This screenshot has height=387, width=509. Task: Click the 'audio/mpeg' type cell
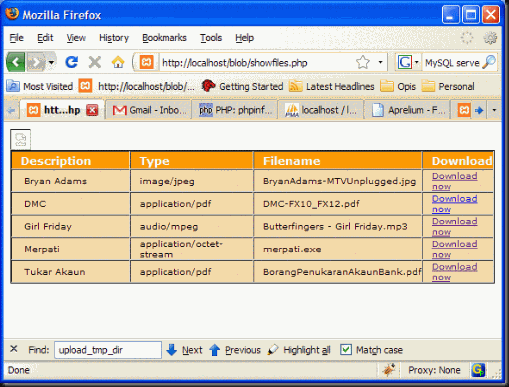[x=192, y=226]
